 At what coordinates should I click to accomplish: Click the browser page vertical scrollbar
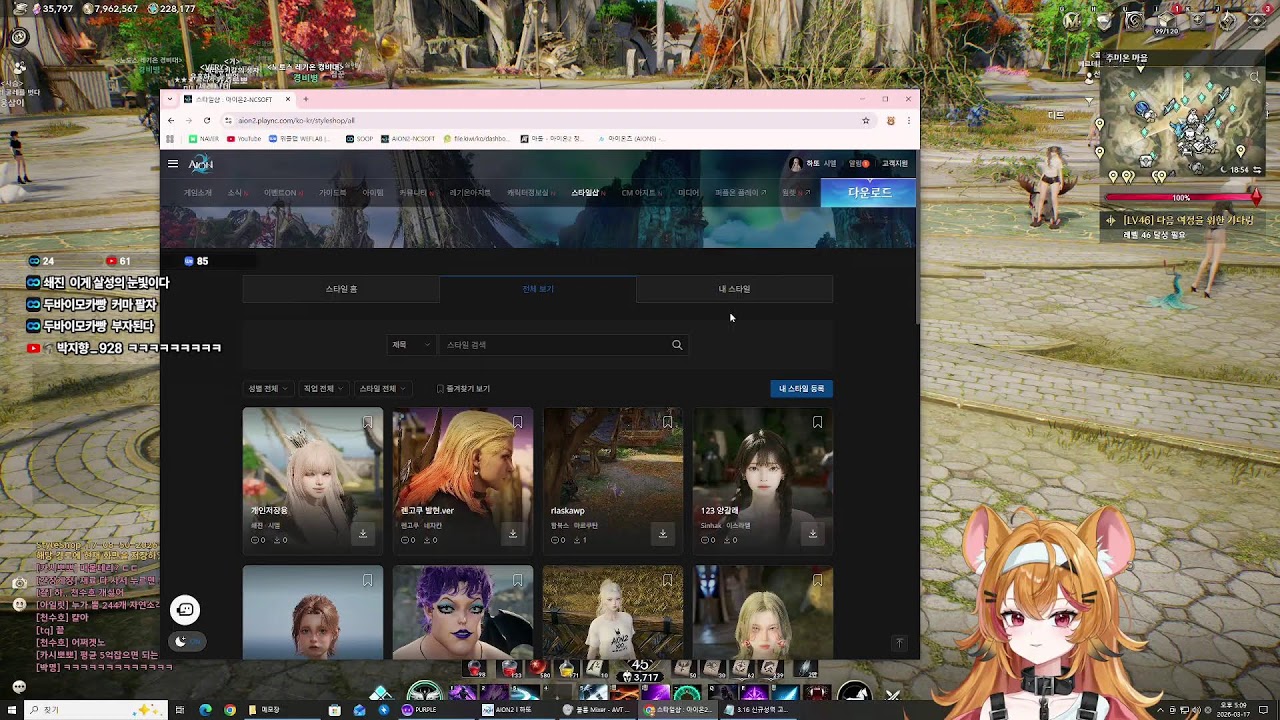click(917, 237)
